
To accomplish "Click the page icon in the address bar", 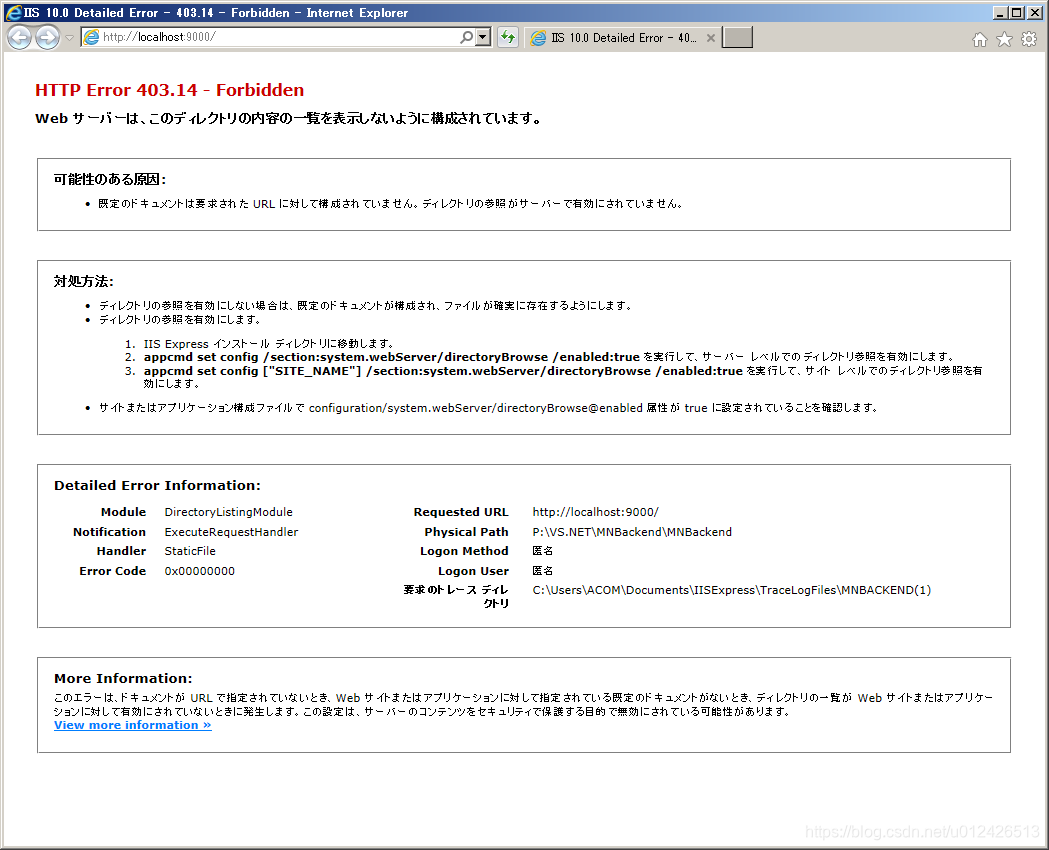I will pyautogui.click(x=92, y=37).
